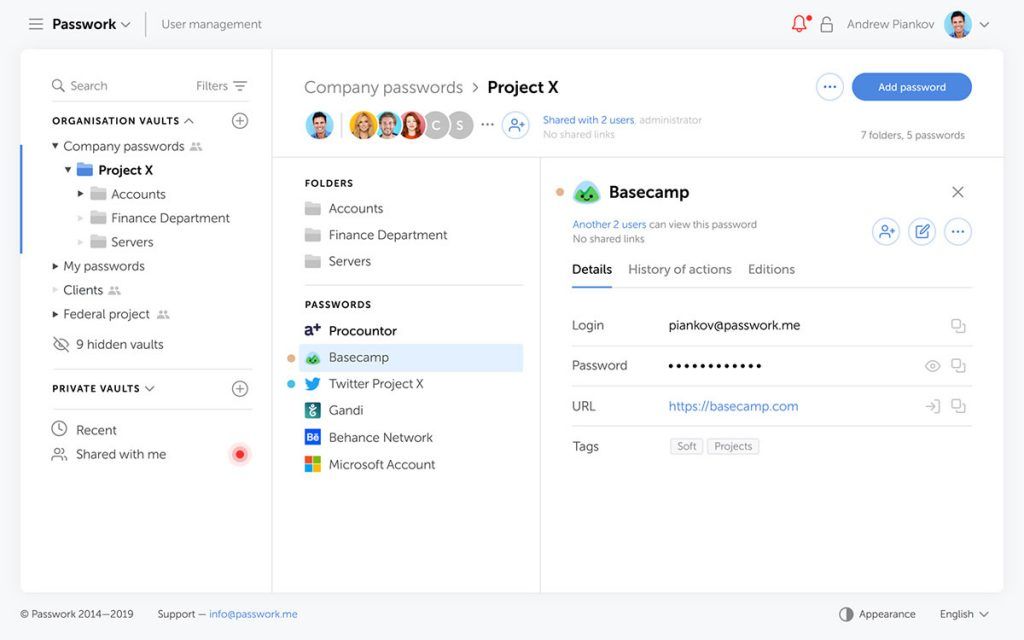Click the notifications bell icon
The image size is (1024, 640).
pos(800,24)
